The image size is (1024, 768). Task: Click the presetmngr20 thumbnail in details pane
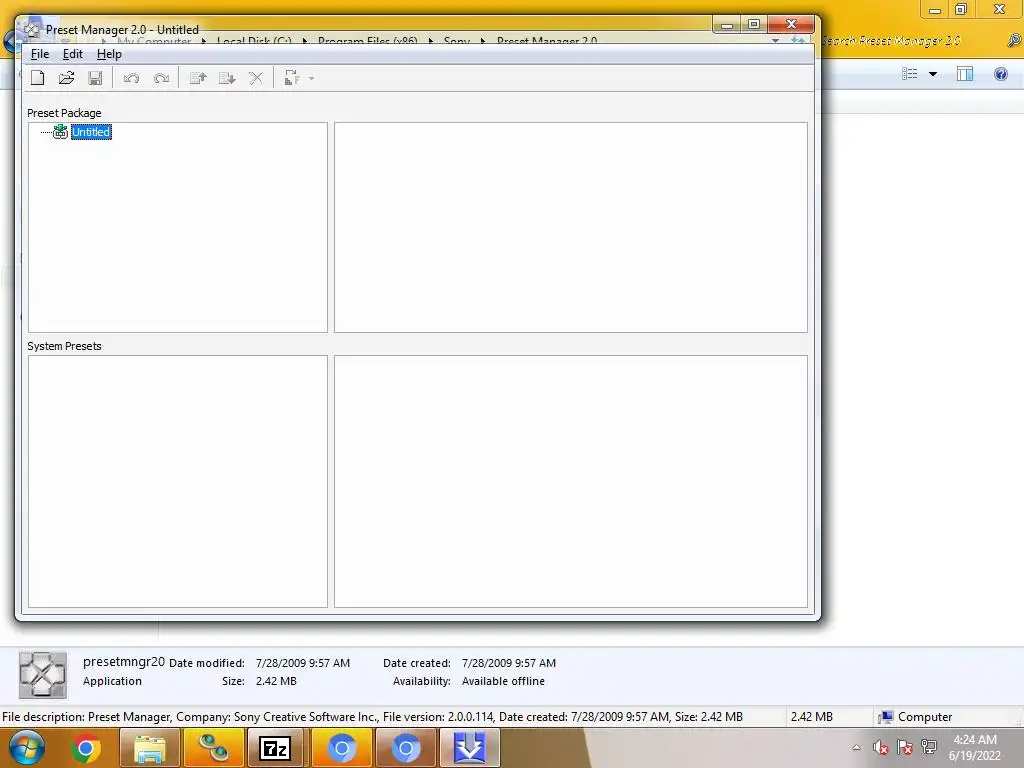coord(42,675)
